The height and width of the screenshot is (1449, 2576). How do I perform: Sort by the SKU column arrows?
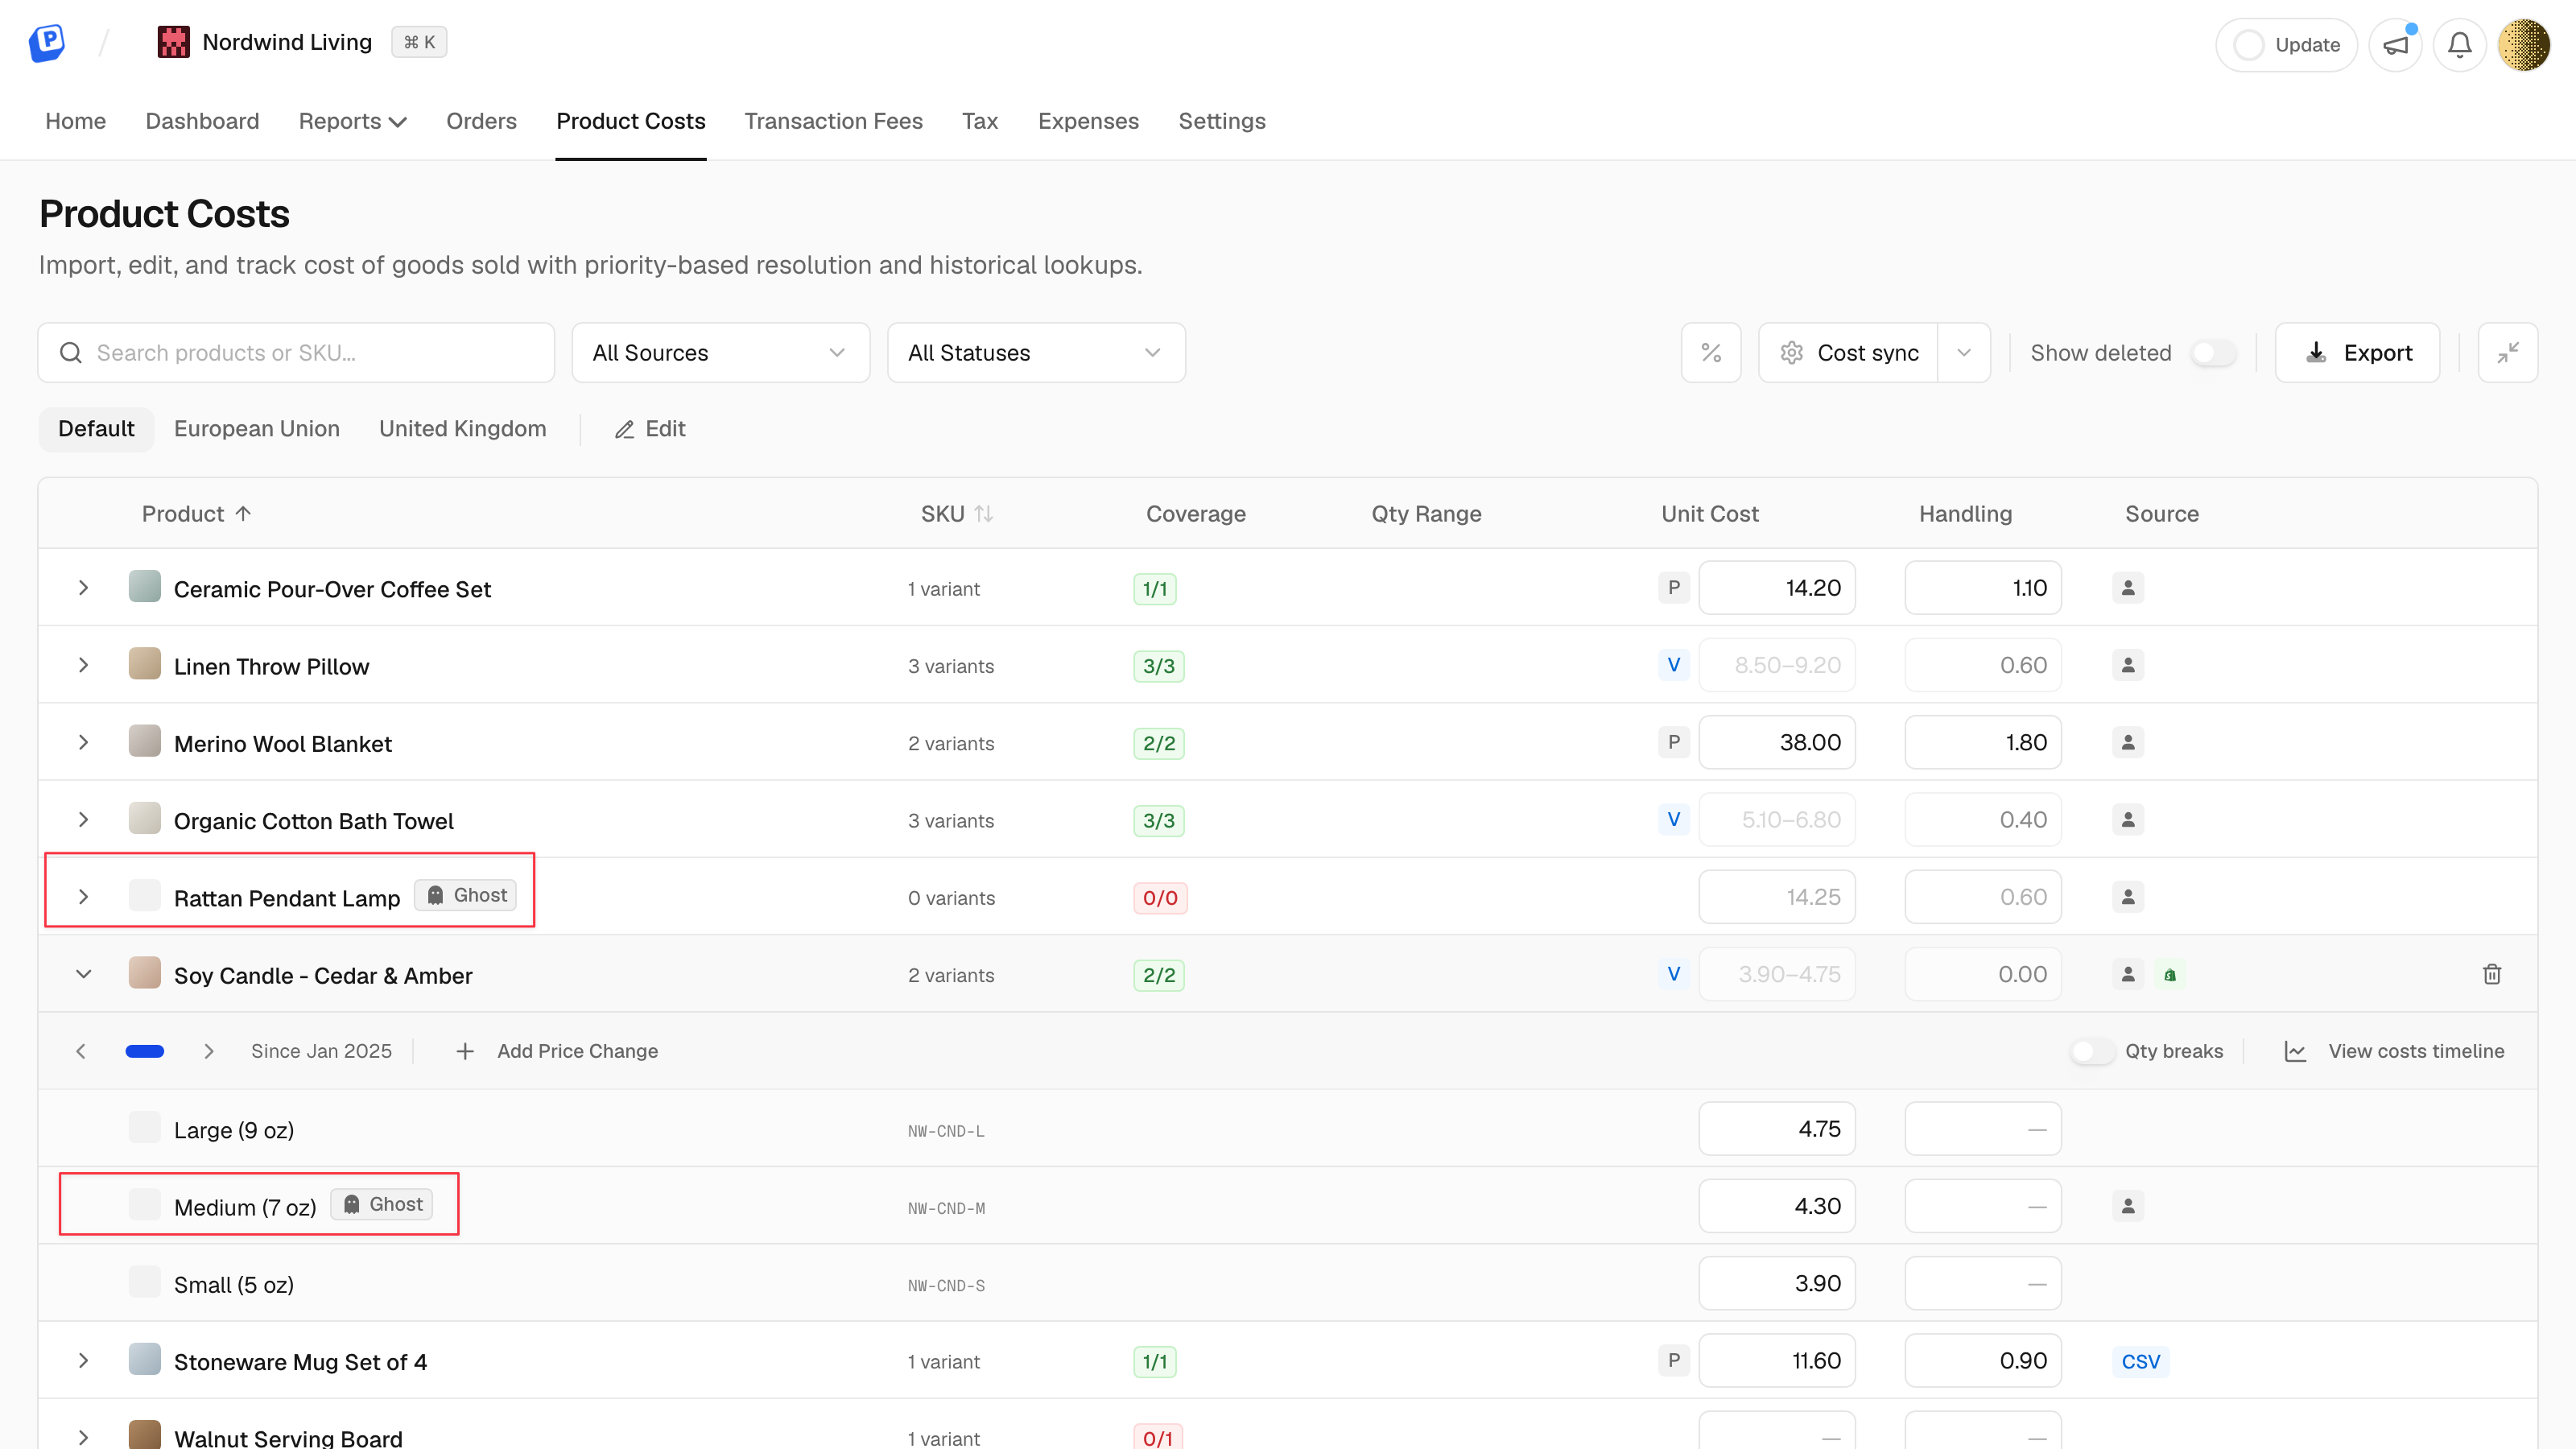(984, 514)
